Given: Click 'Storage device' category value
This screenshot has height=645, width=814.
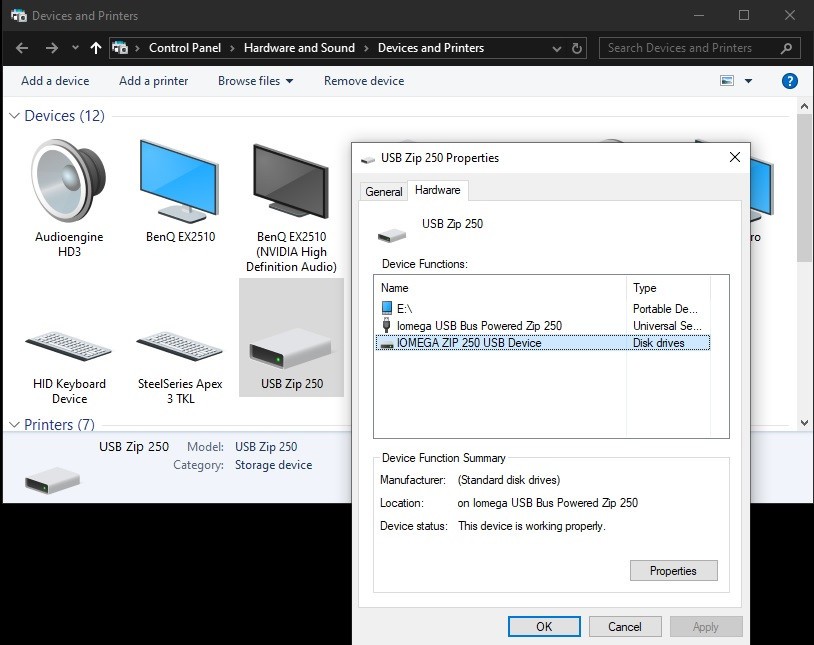Looking at the screenshot, I should (274, 465).
